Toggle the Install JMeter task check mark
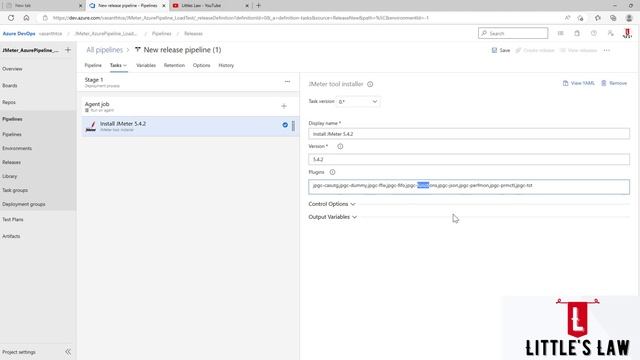The width and height of the screenshot is (640, 360). pyautogui.click(x=285, y=125)
